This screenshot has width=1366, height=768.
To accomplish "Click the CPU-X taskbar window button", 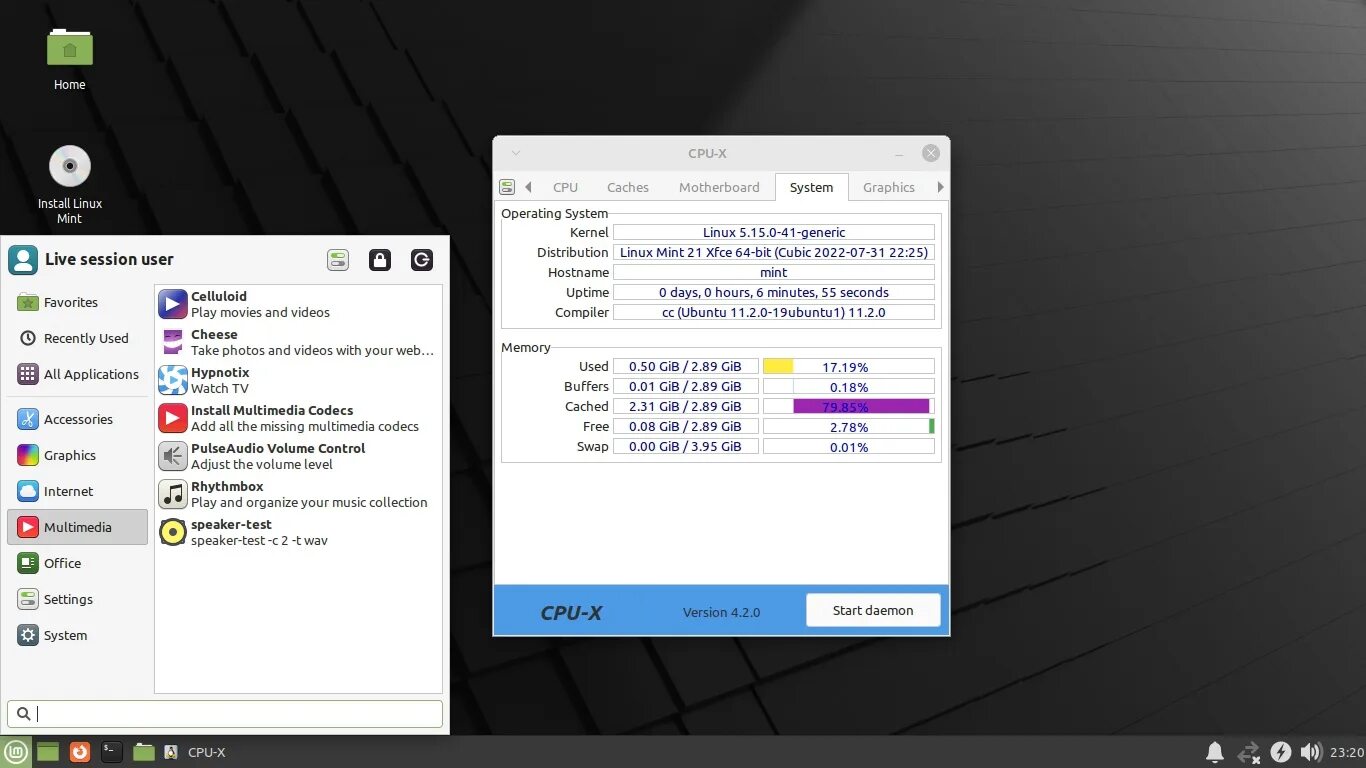I will (196, 752).
